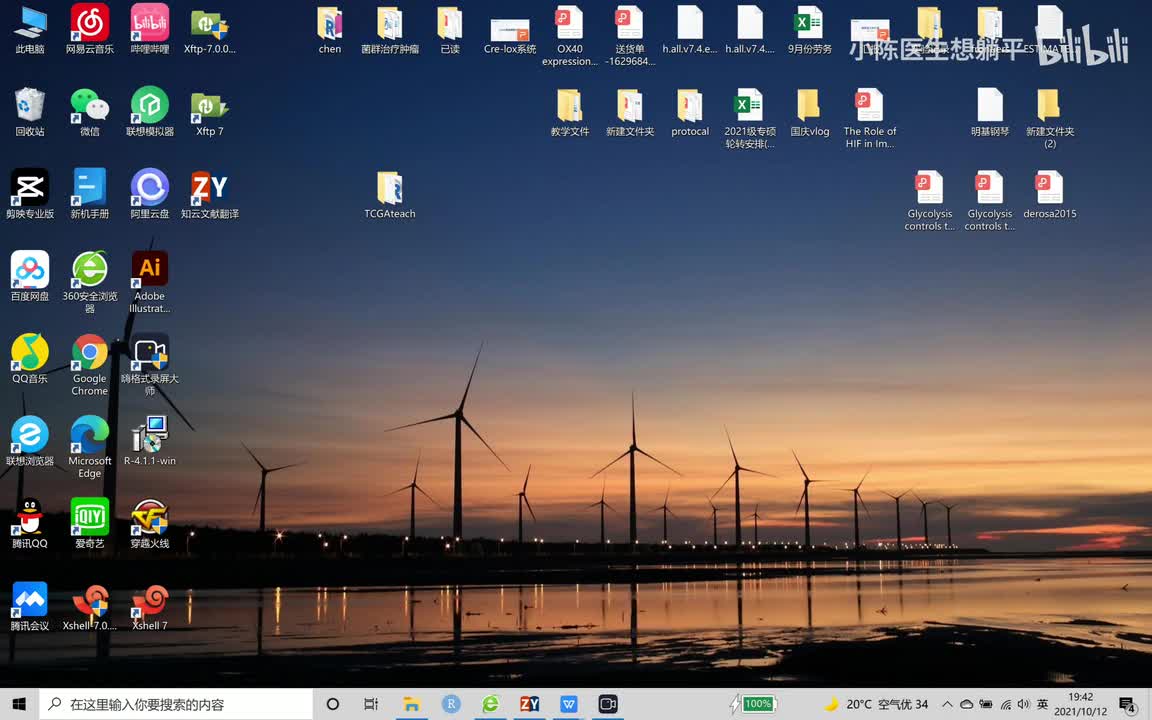
Task: Click the Windows Start button
Action: 19,704
